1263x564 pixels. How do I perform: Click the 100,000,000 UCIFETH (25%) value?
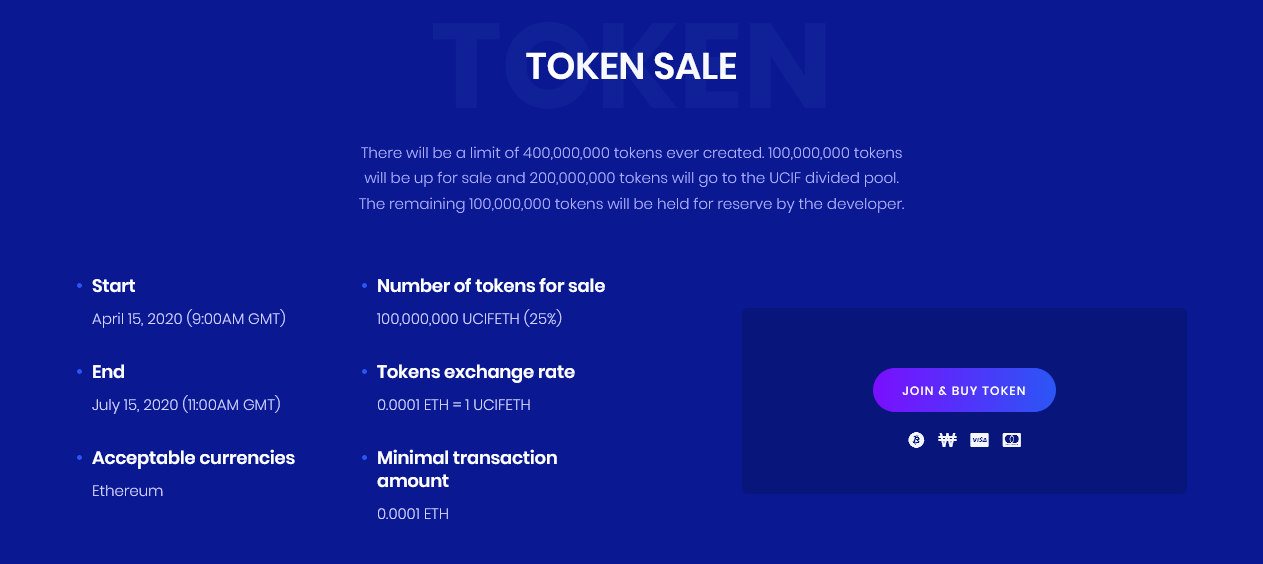(x=469, y=319)
